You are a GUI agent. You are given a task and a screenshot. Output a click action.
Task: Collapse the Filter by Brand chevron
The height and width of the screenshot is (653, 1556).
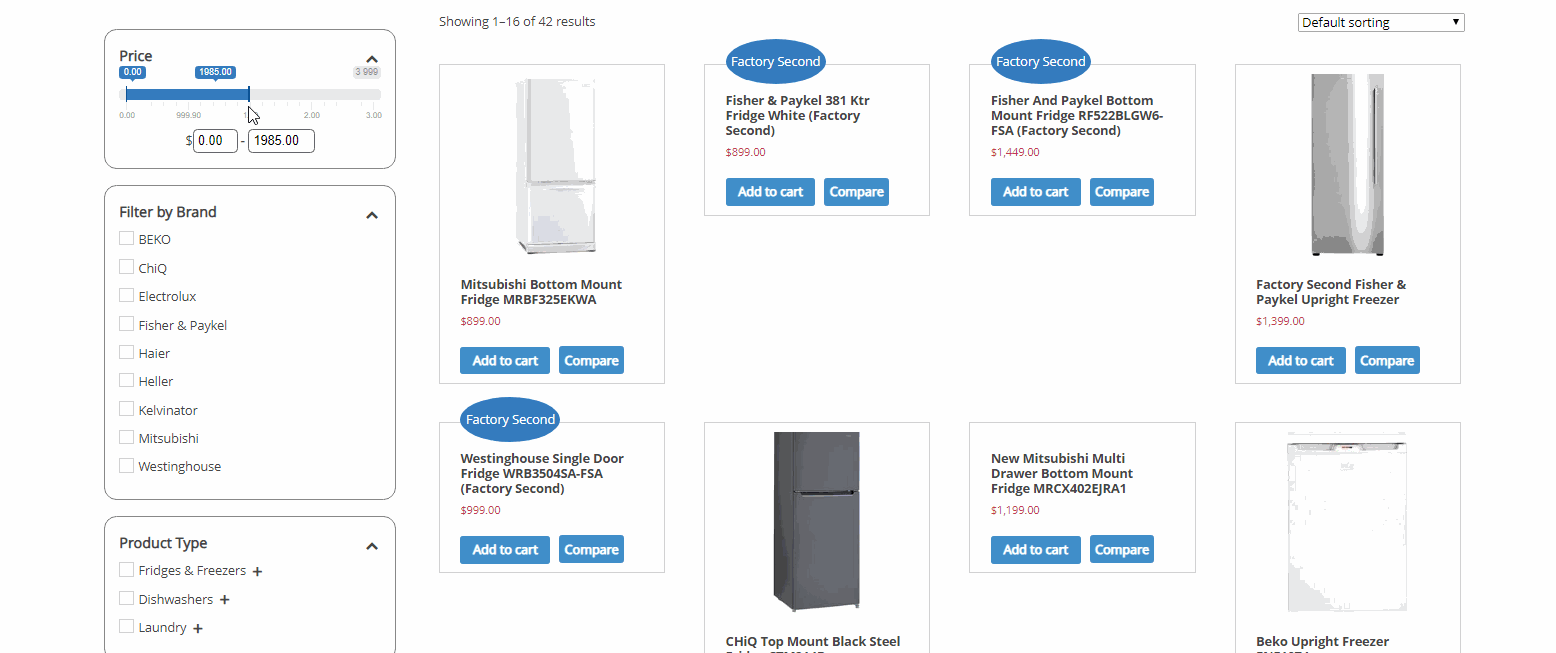coord(372,215)
